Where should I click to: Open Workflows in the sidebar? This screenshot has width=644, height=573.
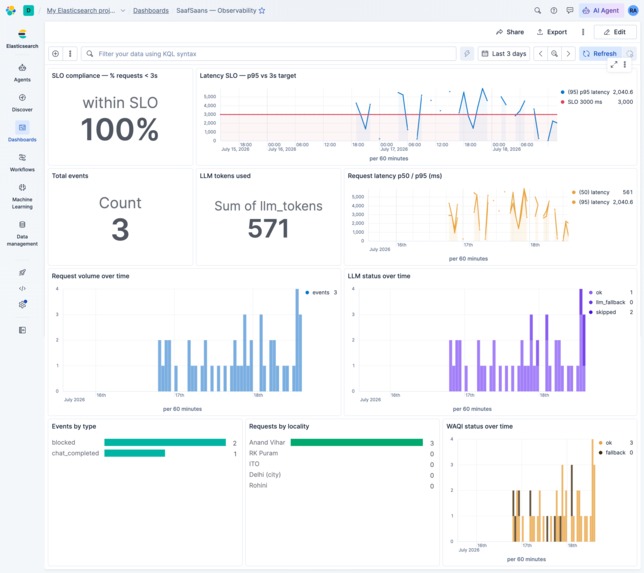click(x=22, y=163)
